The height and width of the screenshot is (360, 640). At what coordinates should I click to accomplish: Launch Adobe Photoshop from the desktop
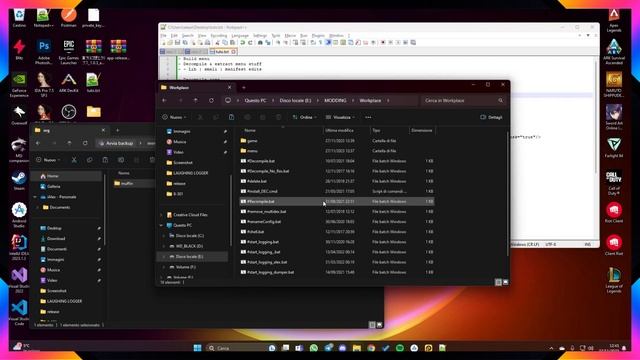point(44,52)
